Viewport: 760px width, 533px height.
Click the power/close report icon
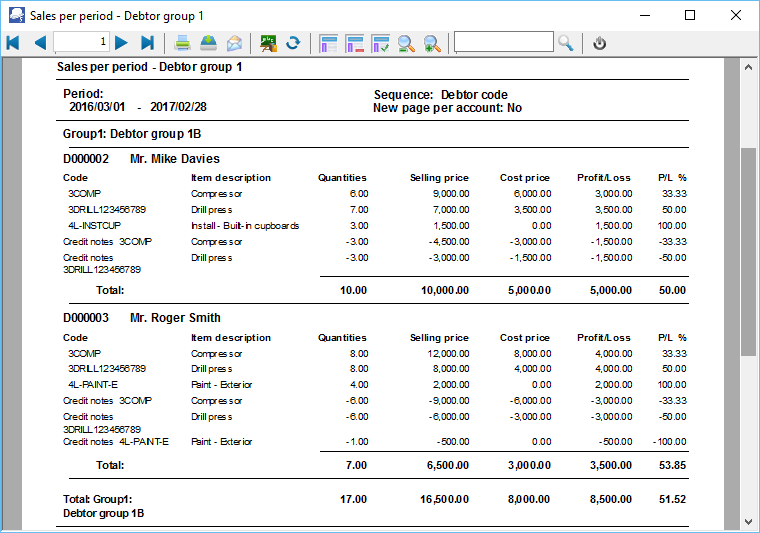pyautogui.click(x=600, y=43)
